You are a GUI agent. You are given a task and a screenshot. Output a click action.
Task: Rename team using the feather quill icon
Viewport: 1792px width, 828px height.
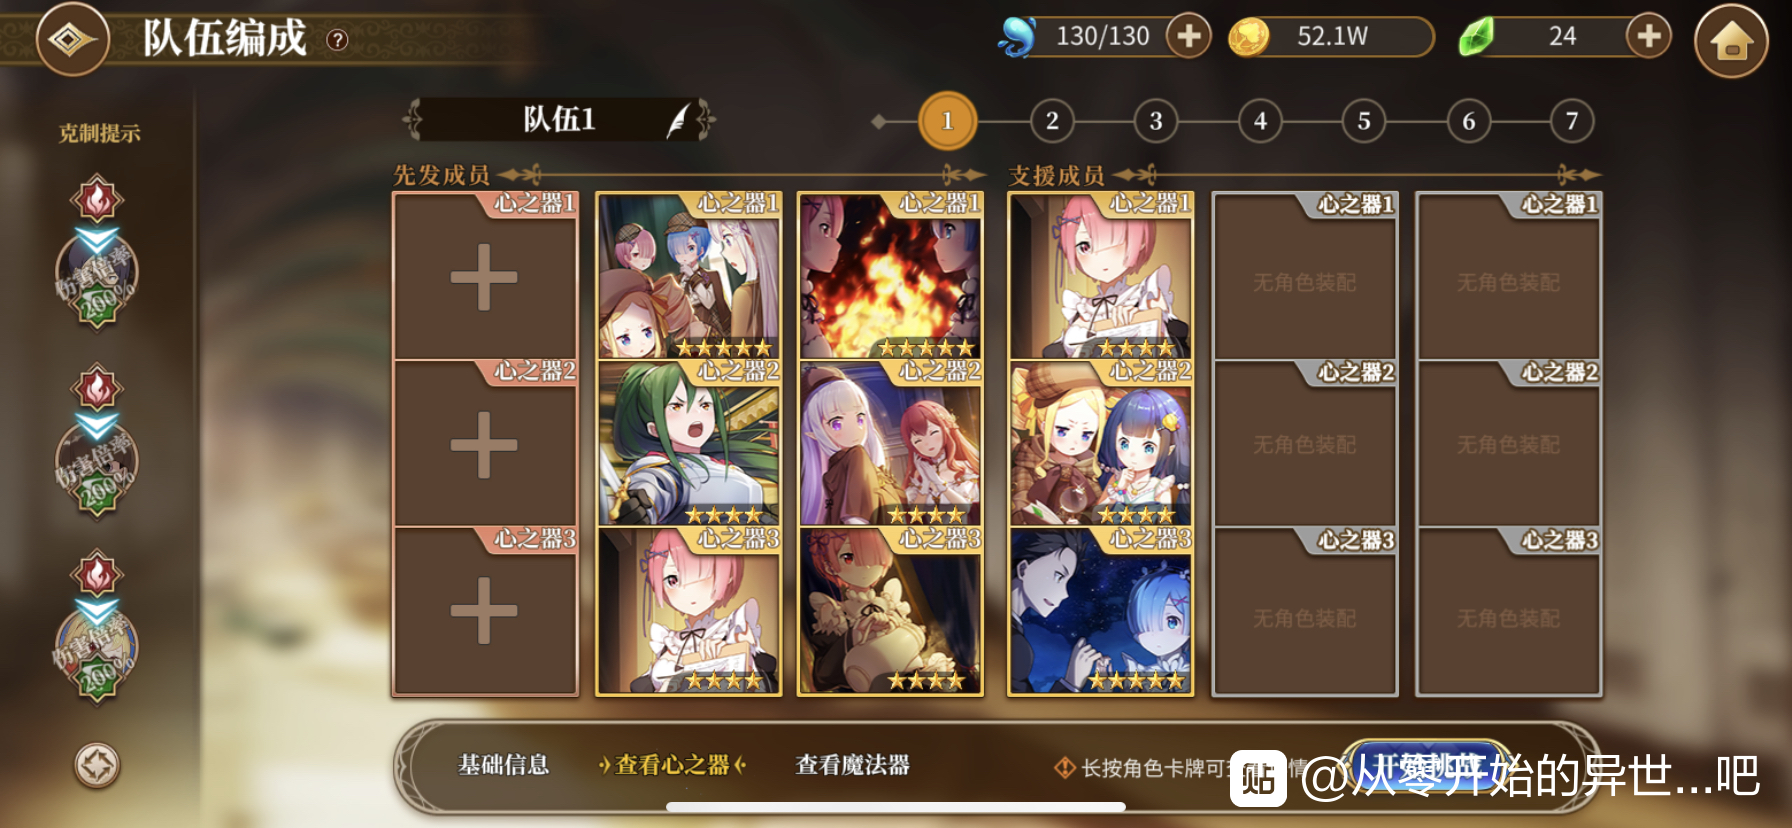tap(679, 120)
